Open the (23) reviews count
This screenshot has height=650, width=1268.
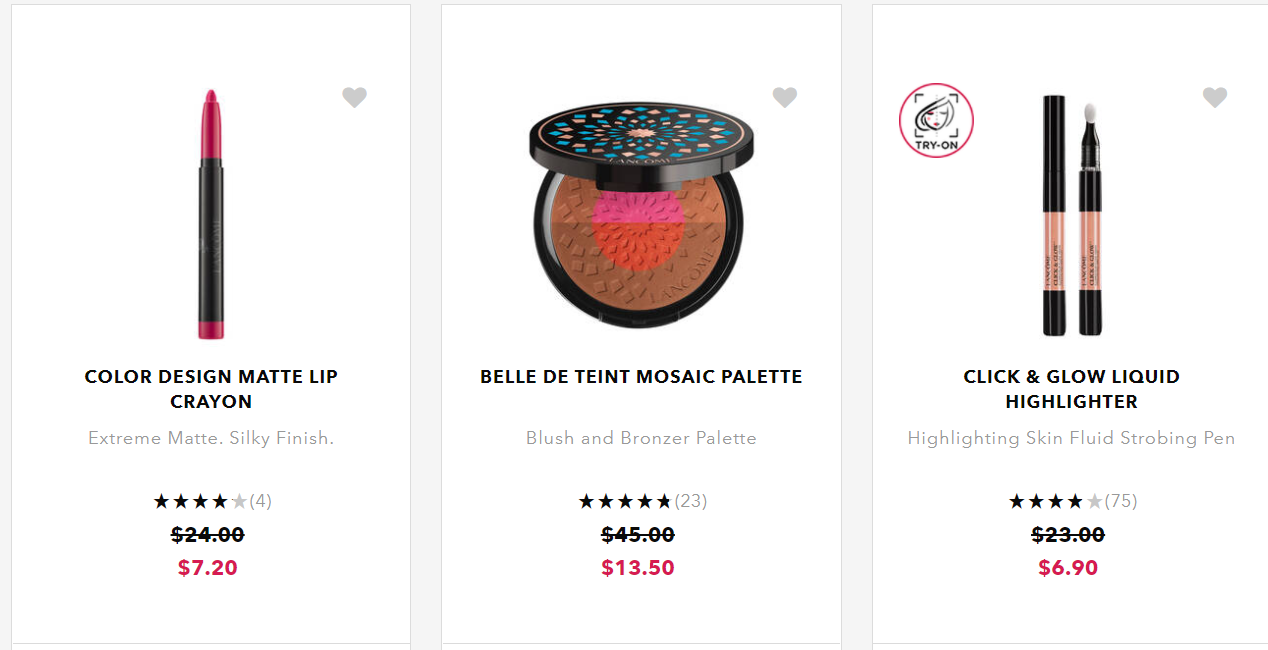click(x=691, y=501)
